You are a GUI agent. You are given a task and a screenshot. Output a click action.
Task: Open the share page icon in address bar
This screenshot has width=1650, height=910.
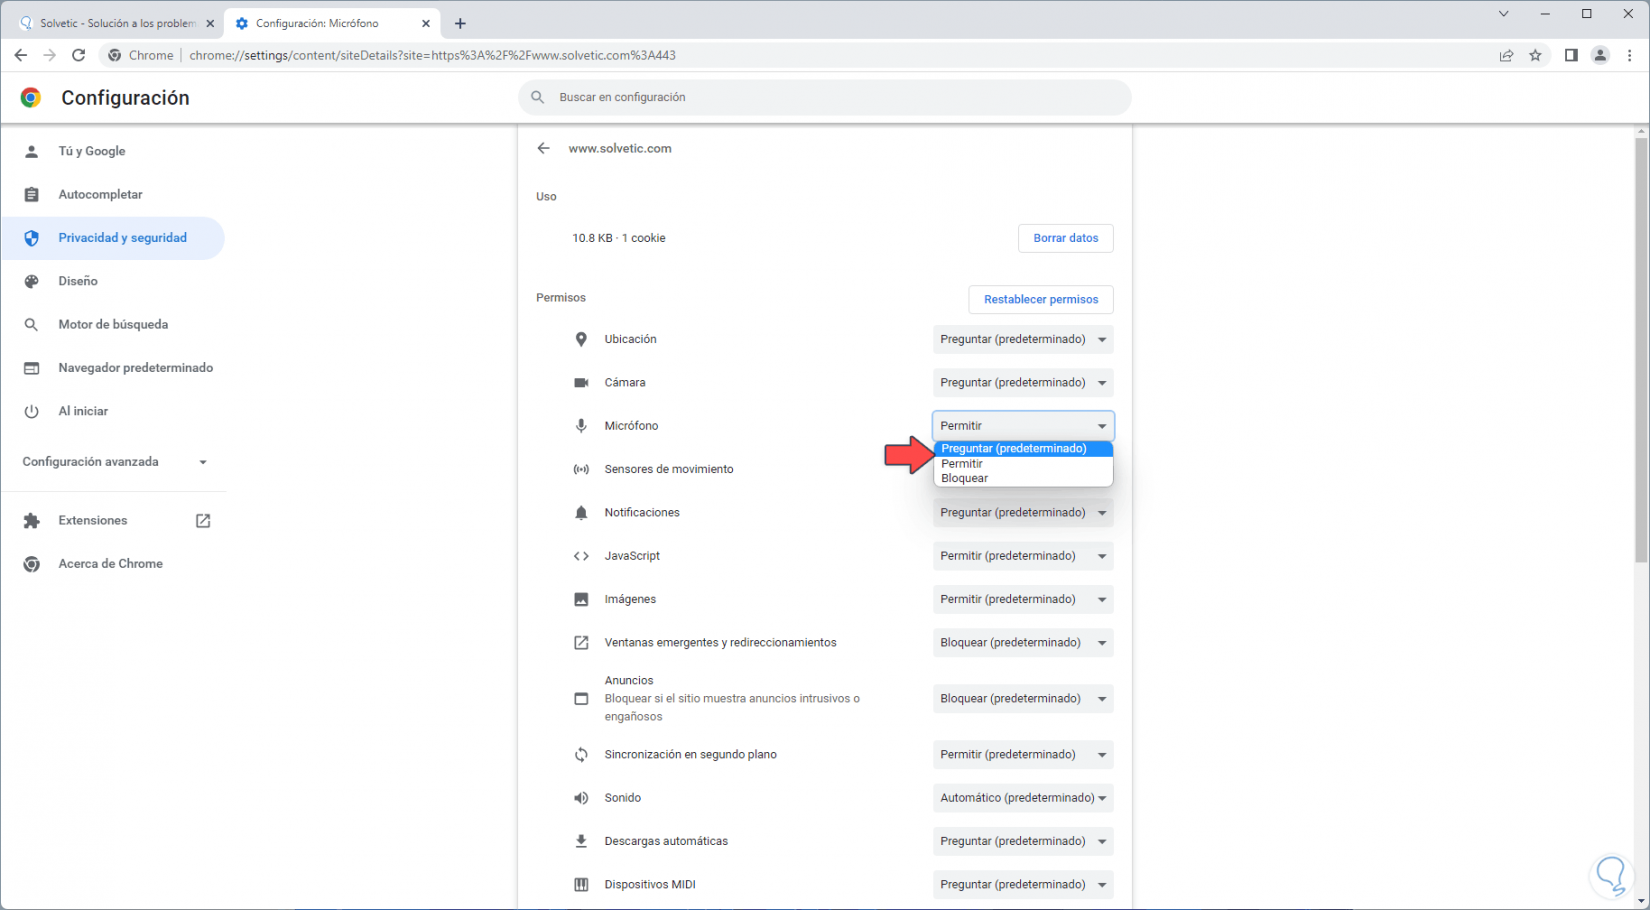coord(1506,55)
